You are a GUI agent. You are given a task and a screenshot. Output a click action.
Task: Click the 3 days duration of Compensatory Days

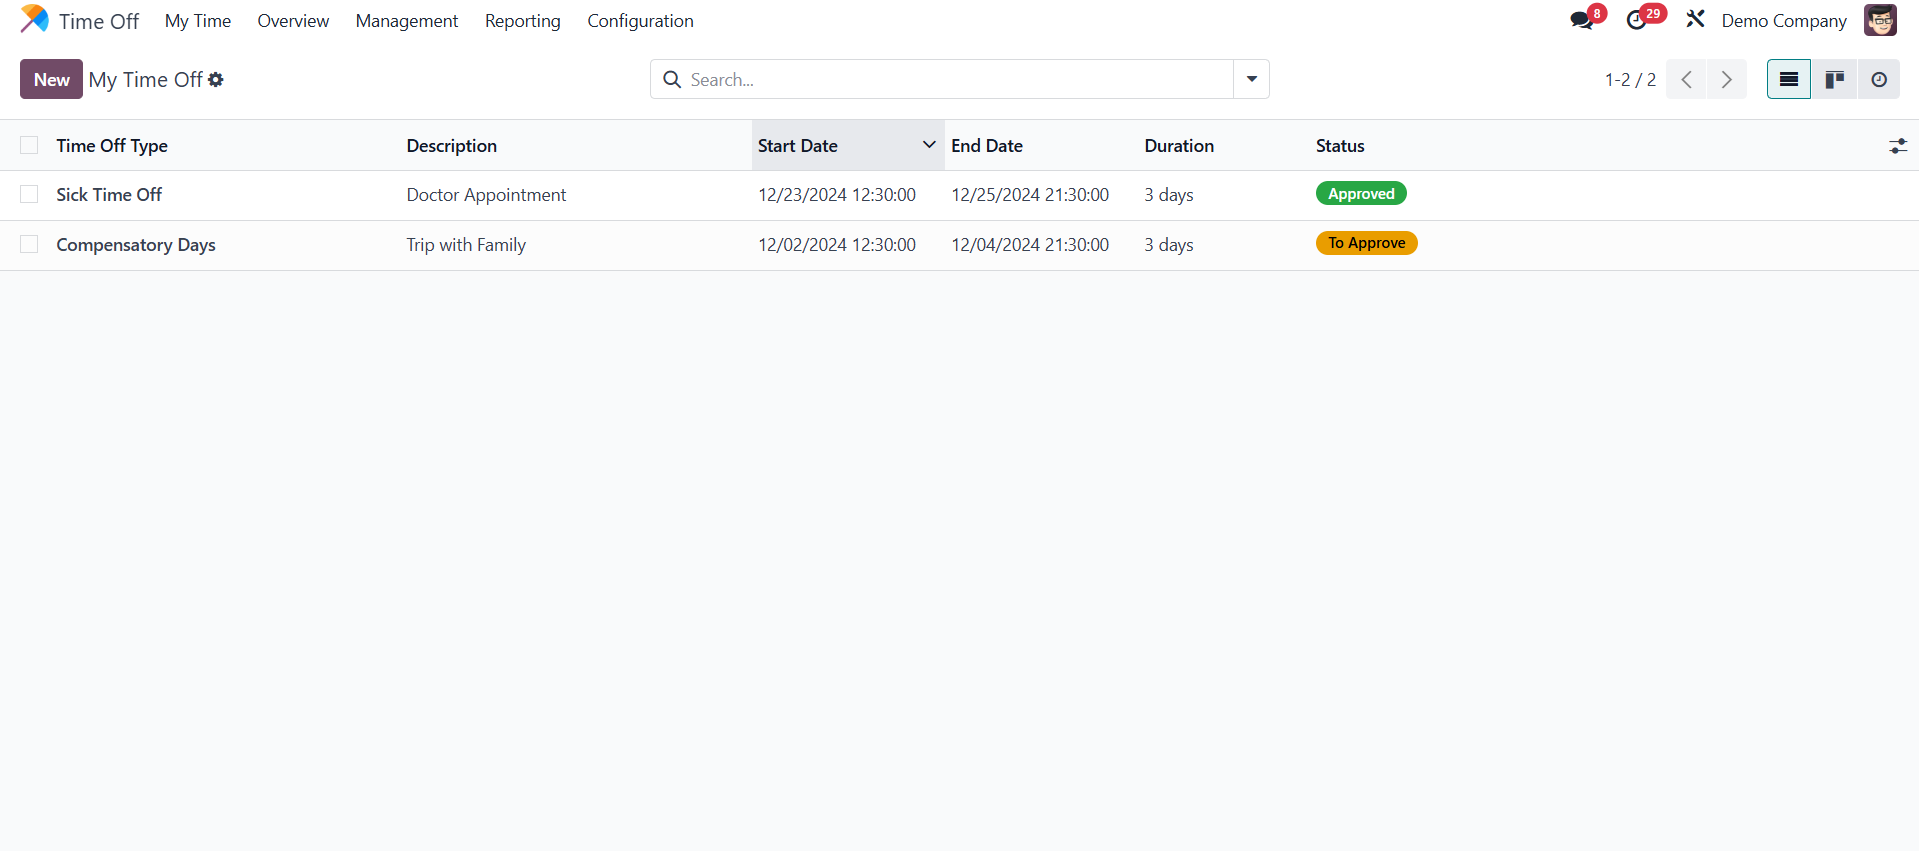click(1169, 245)
